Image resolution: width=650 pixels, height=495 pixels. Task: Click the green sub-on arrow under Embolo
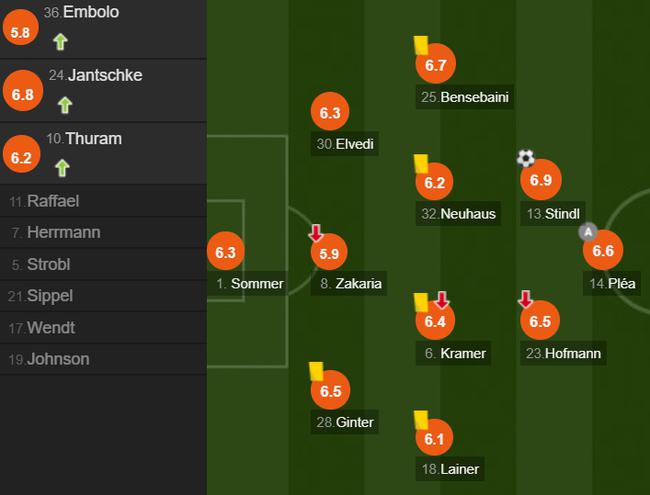coord(61,42)
